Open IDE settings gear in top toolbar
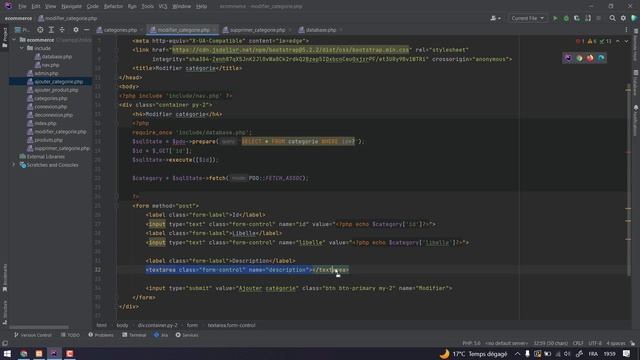Viewport: 640px width, 360px height. (623, 18)
